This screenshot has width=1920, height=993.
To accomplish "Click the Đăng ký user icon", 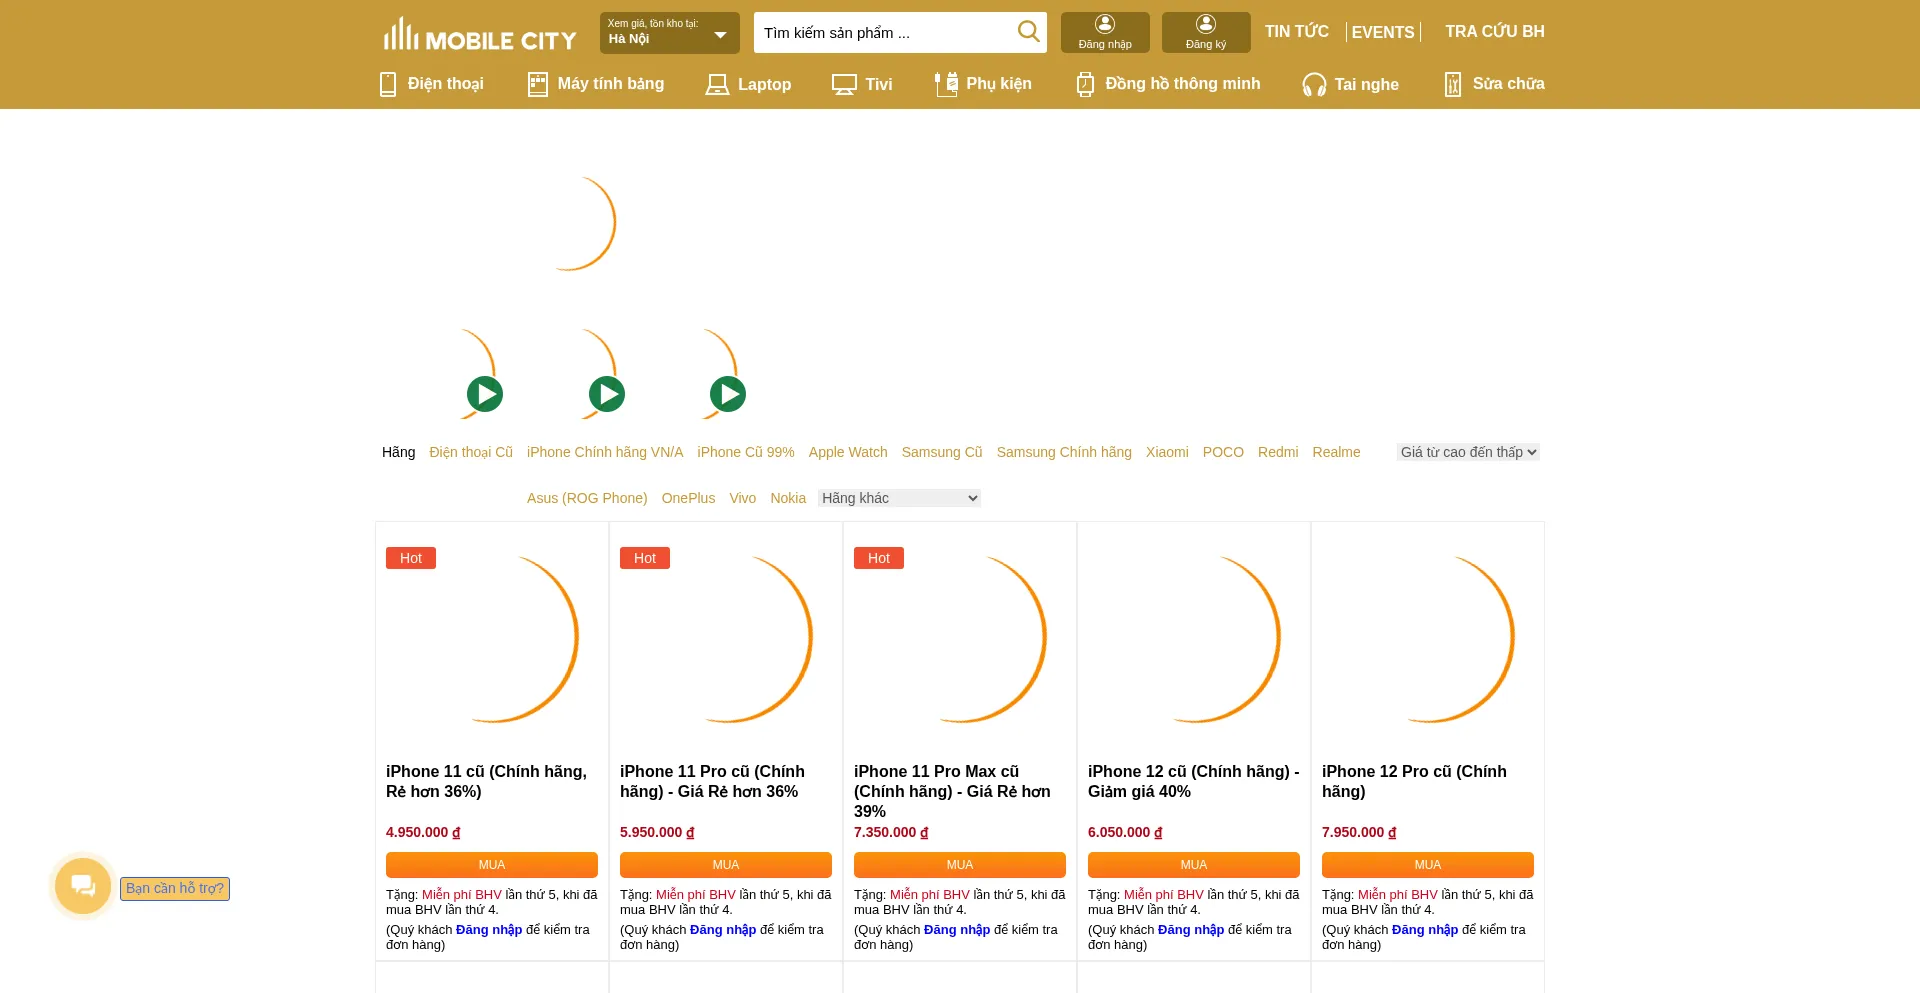I will [x=1206, y=24].
